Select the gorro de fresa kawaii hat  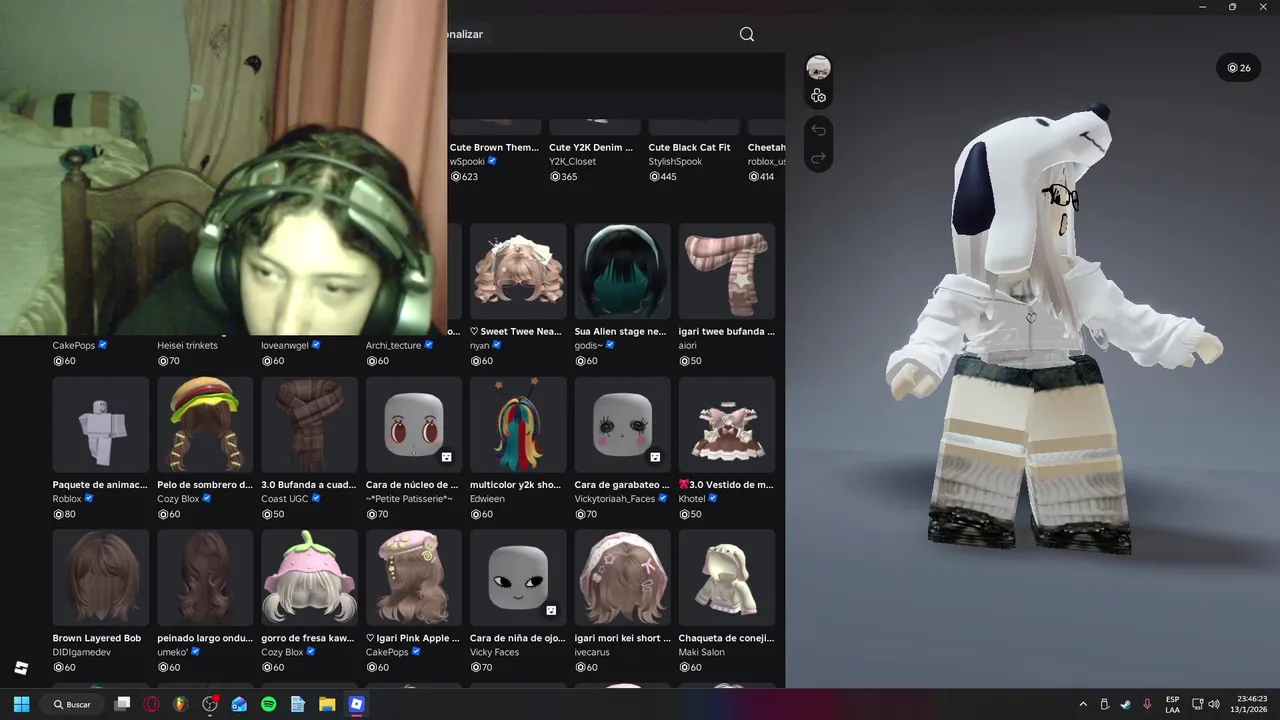click(x=309, y=577)
